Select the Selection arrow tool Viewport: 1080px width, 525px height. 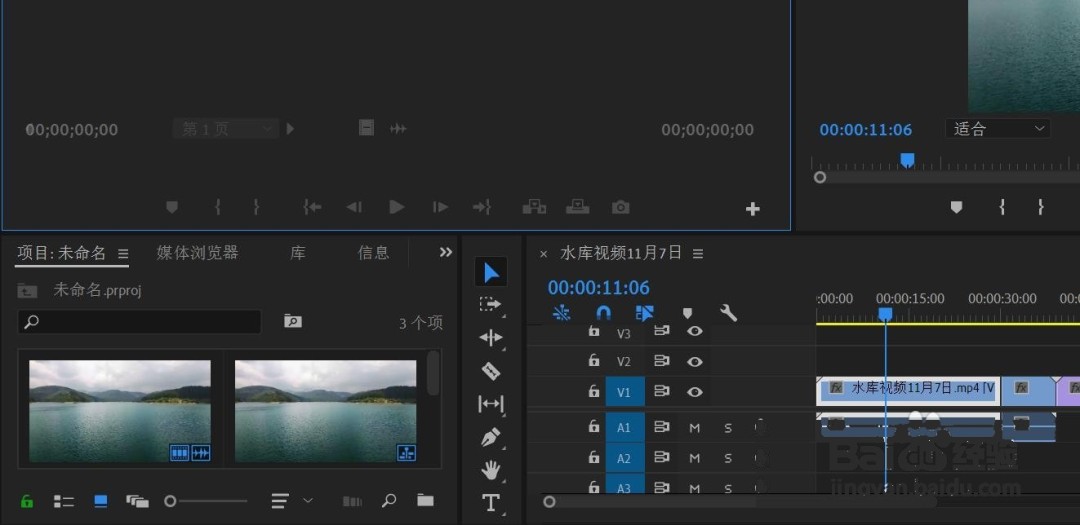click(491, 272)
